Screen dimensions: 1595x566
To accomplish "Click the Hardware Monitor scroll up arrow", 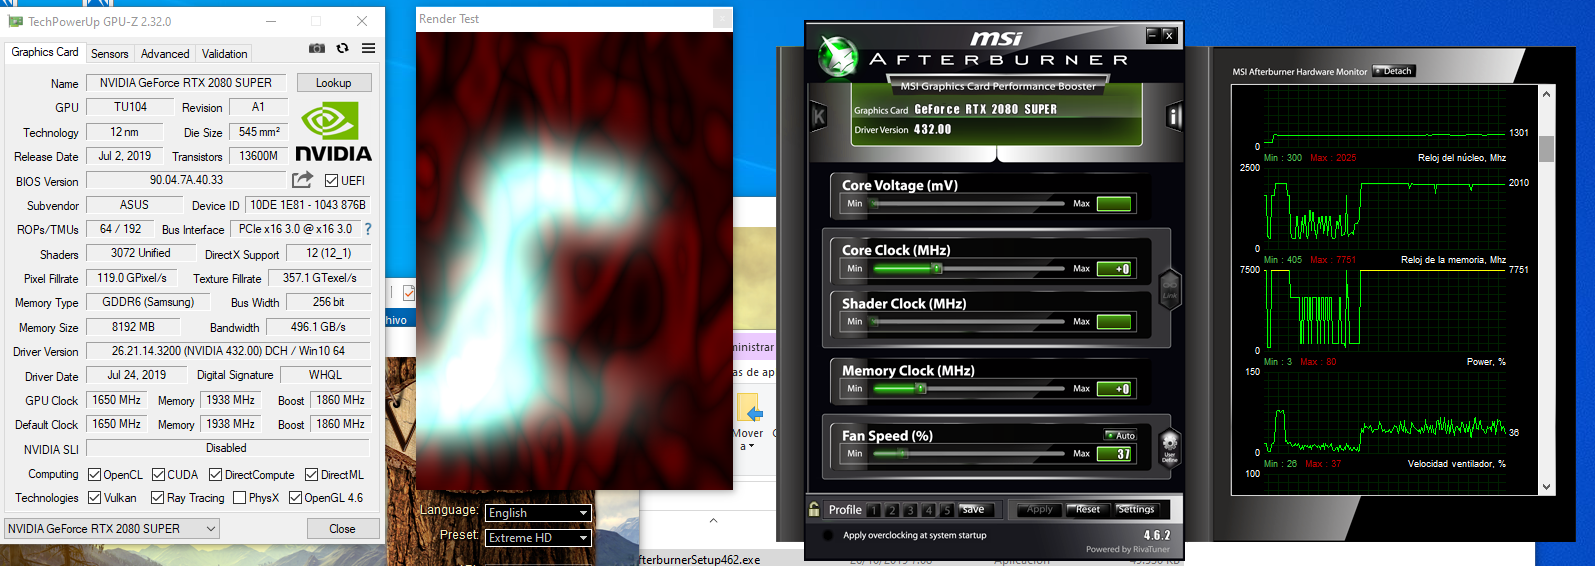I will (1547, 94).
